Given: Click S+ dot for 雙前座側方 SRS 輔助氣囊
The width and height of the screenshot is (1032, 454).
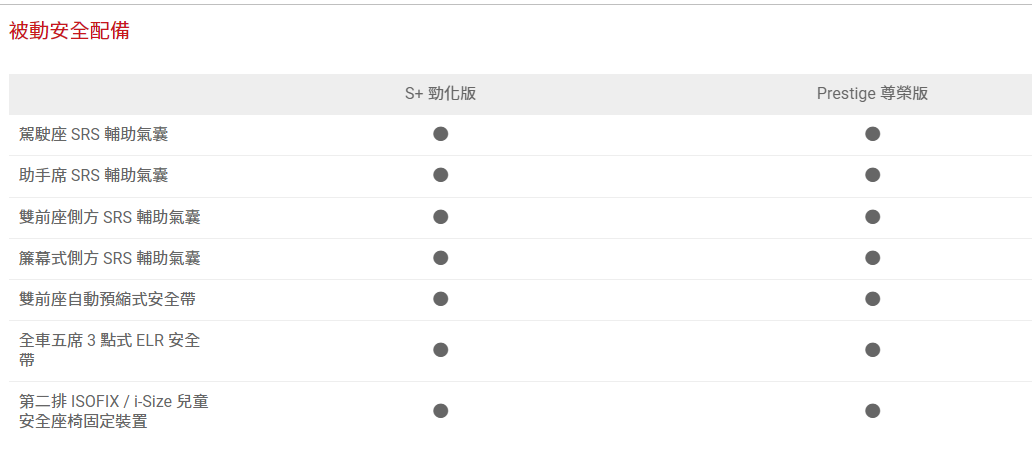Looking at the screenshot, I should [440, 217].
